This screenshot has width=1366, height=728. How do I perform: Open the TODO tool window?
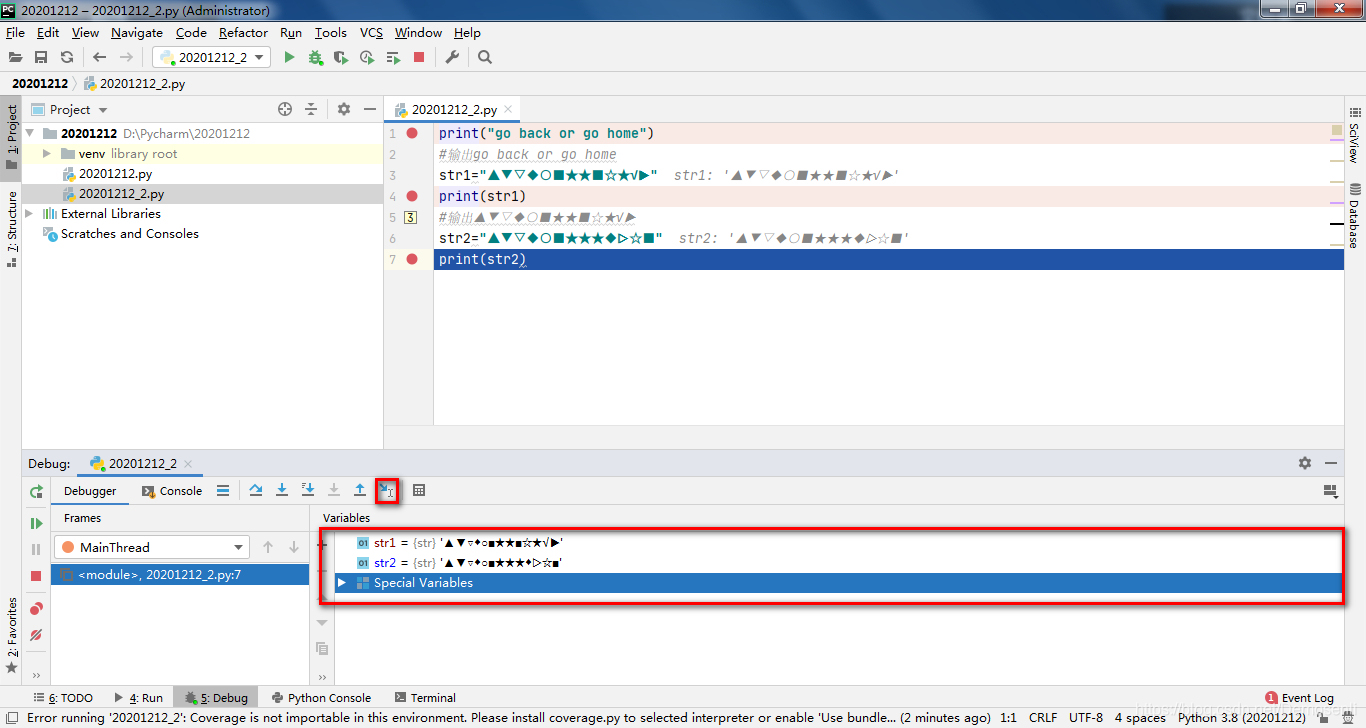[x=63, y=698]
